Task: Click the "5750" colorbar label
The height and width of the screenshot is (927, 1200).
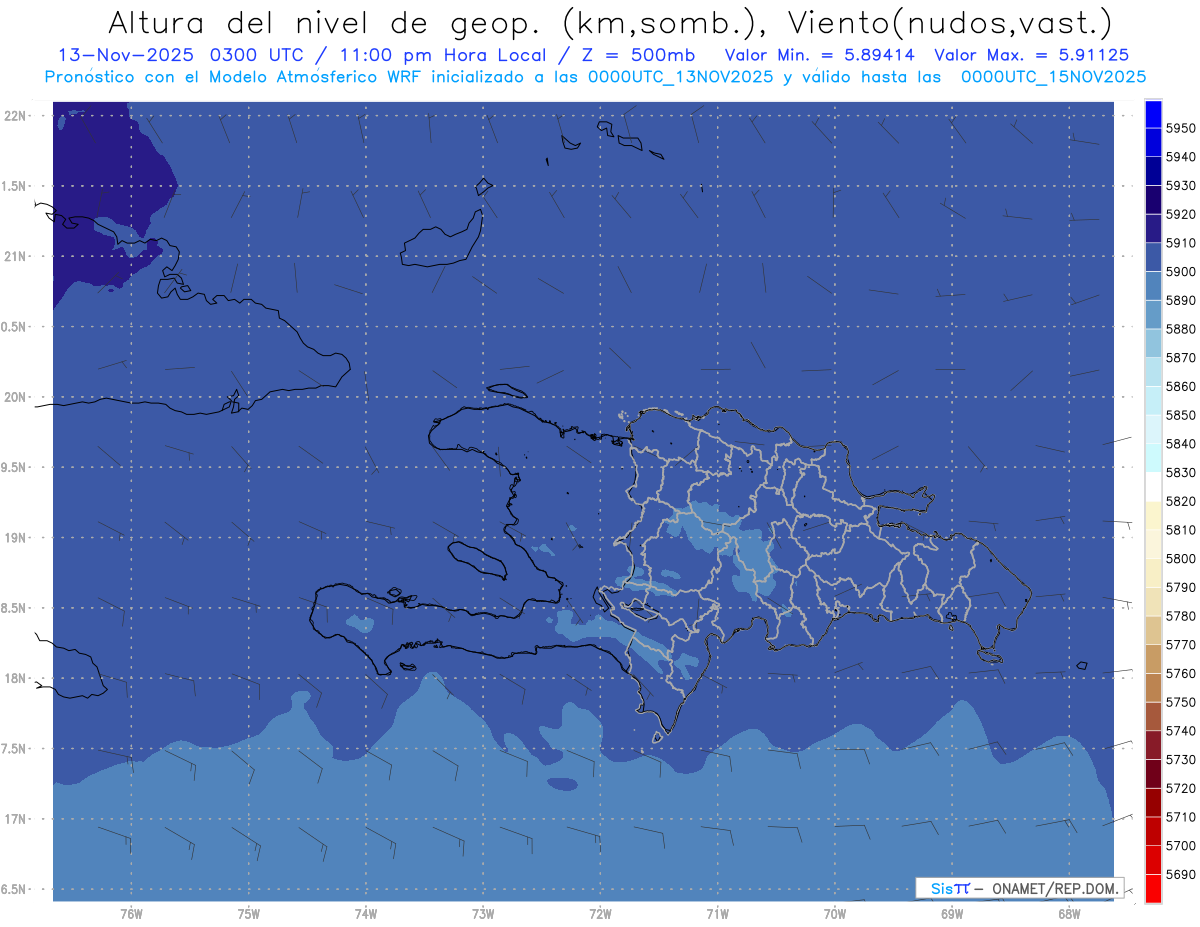Action: (x=1181, y=702)
